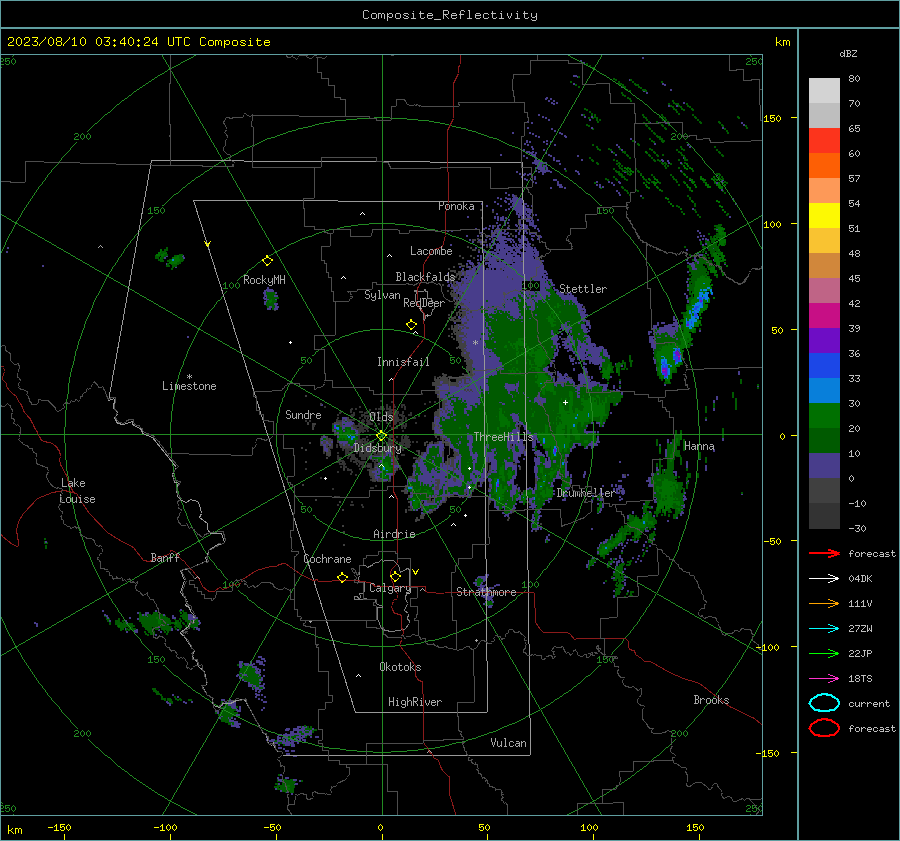Click the dBZ scale heading
The height and width of the screenshot is (841, 900).
(848, 53)
